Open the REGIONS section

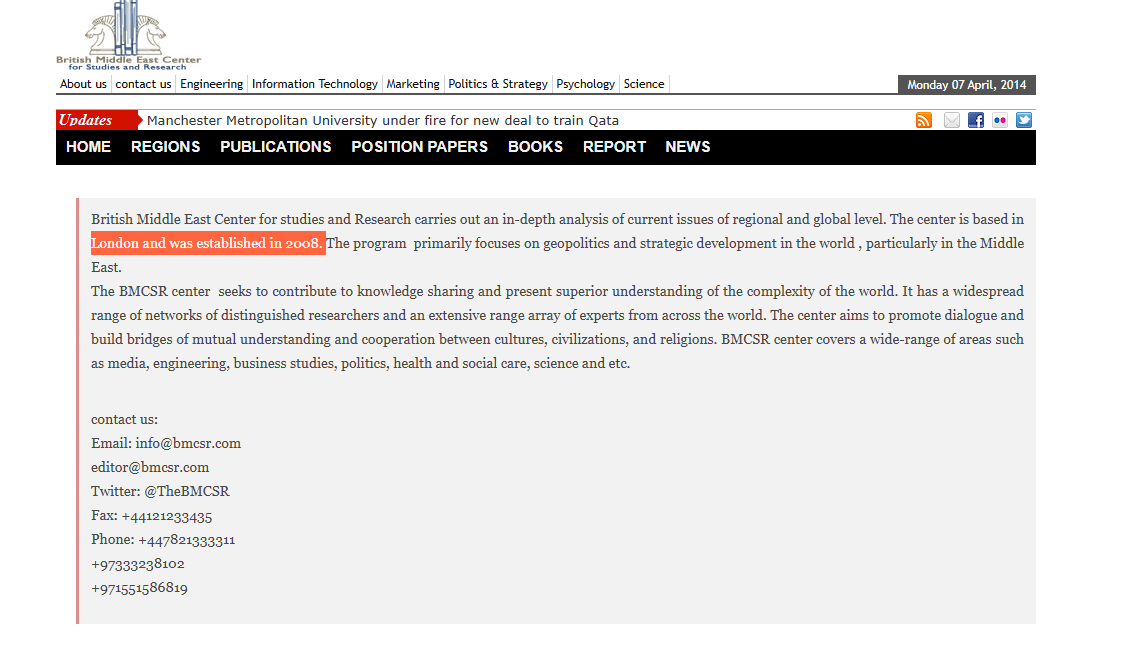[165, 147]
